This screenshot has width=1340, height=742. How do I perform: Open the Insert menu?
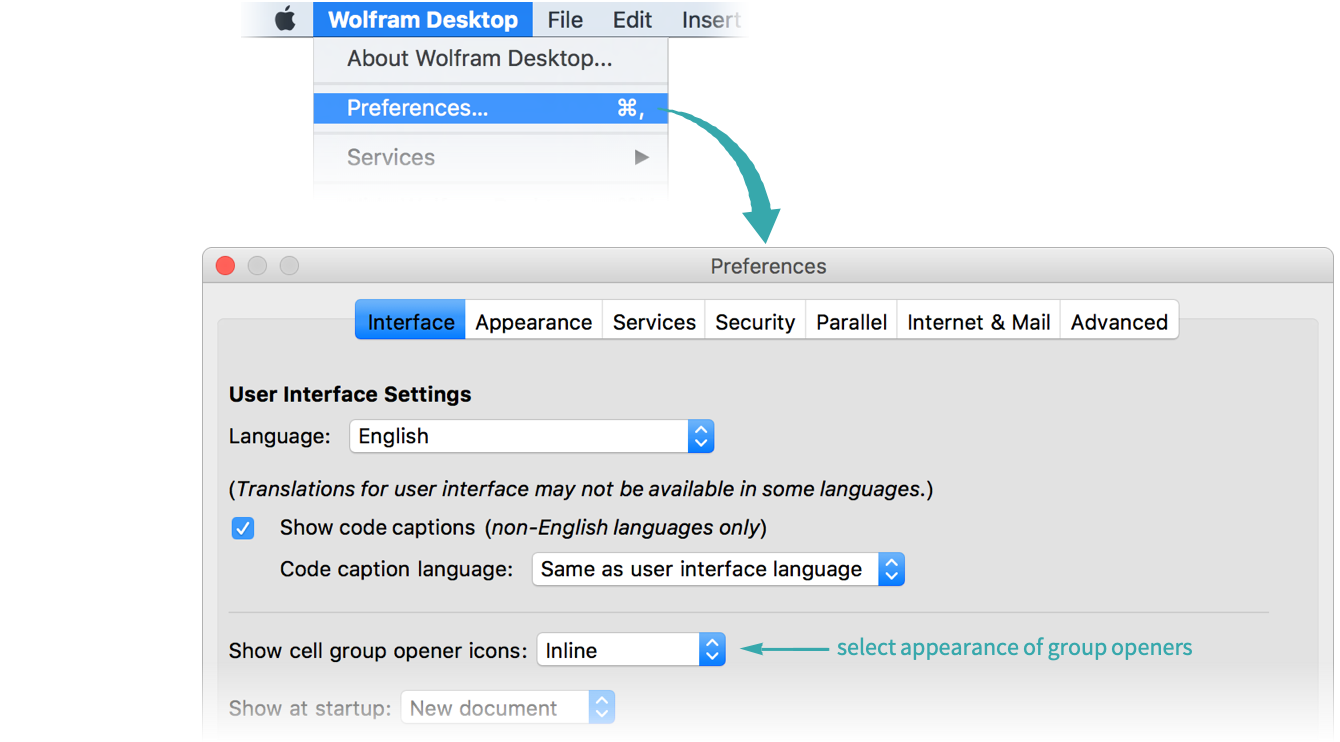coord(711,20)
